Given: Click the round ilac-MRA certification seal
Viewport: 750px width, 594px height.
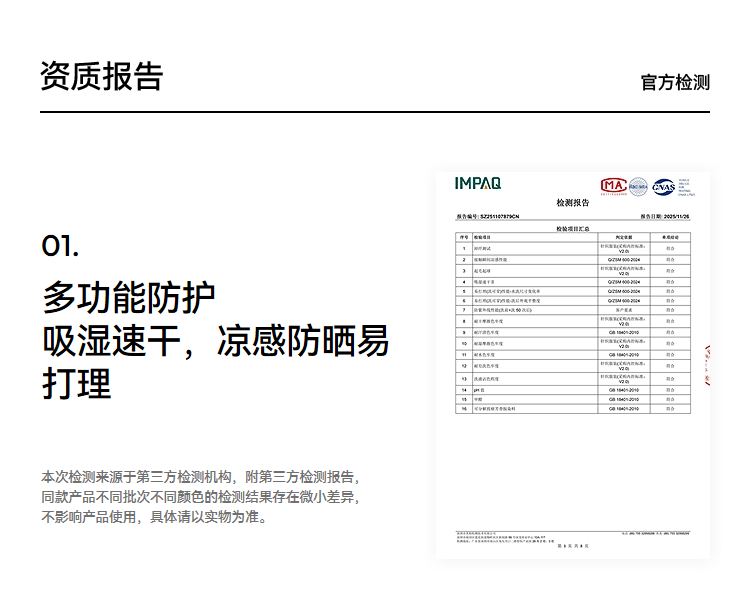Looking at the screenshot, I should [x=638, y=186].
